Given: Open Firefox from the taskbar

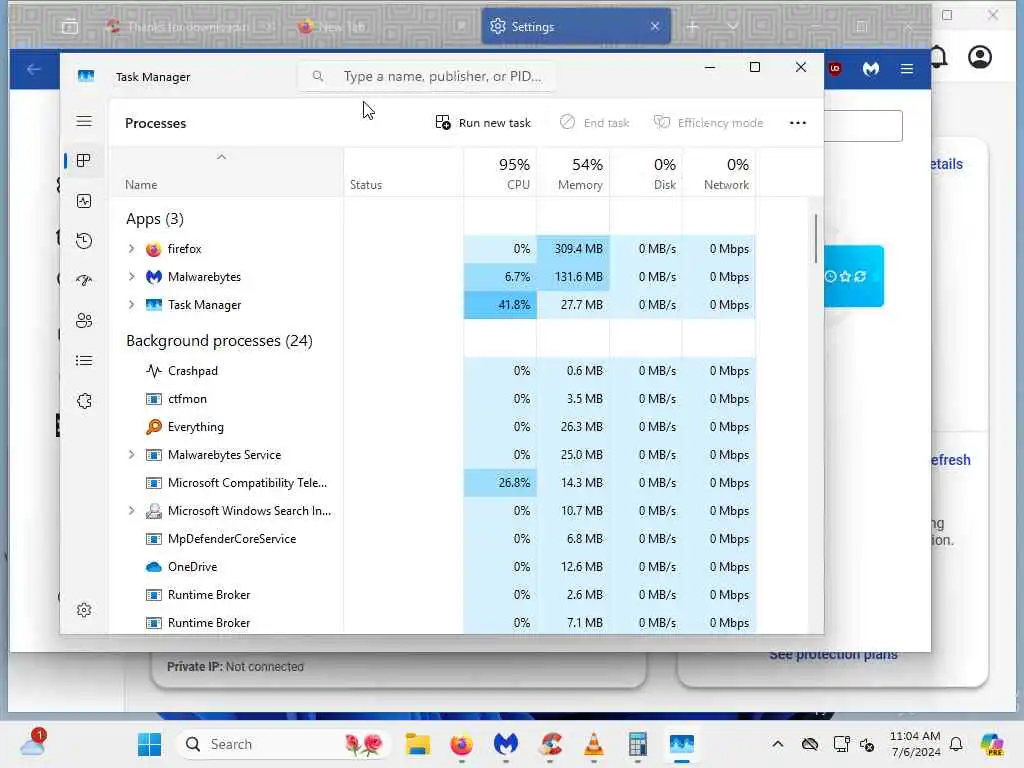Looking at the screenshot, I should [x=462, y=744].
